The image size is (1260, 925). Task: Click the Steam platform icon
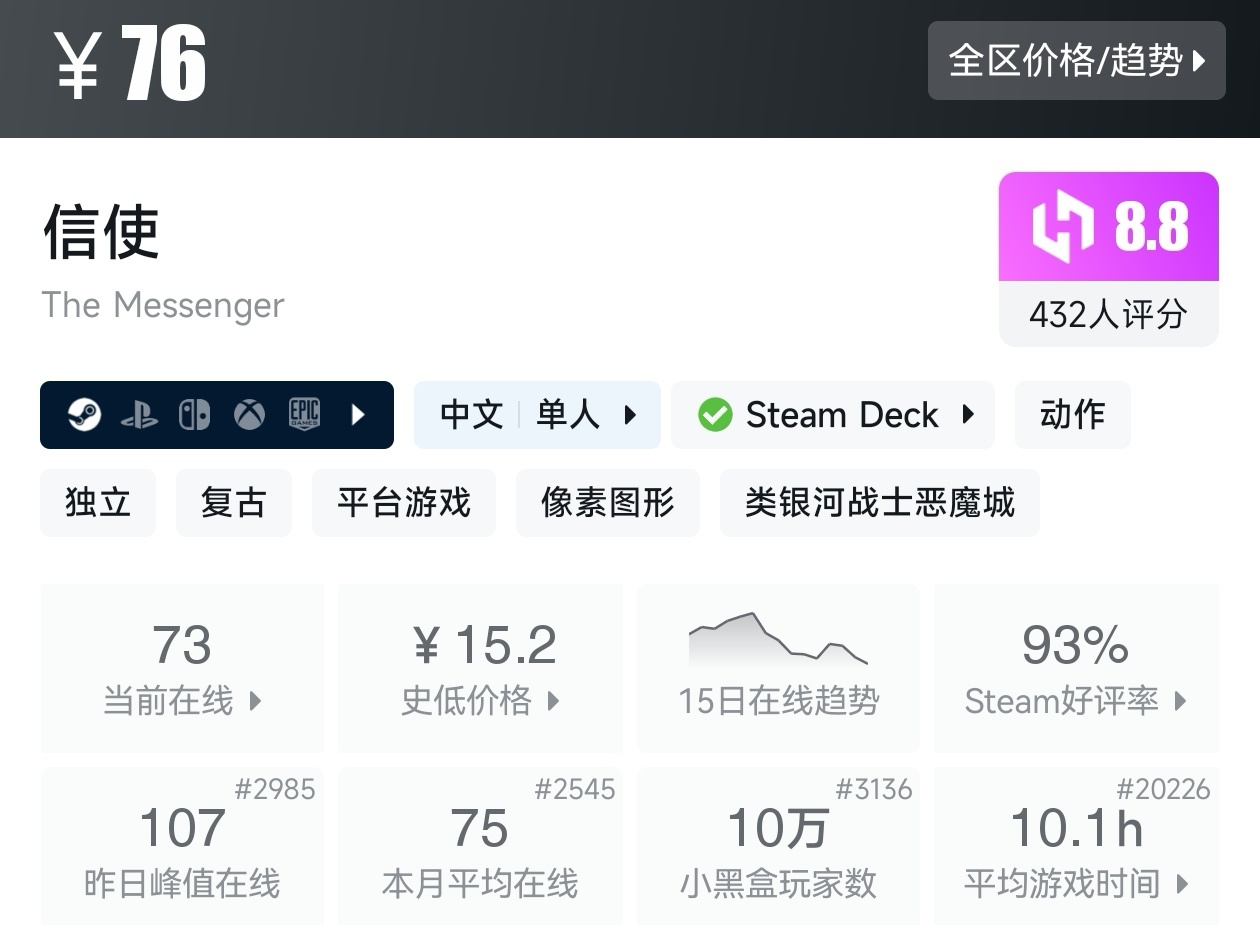pyautogui.click(x=85, y=414)
